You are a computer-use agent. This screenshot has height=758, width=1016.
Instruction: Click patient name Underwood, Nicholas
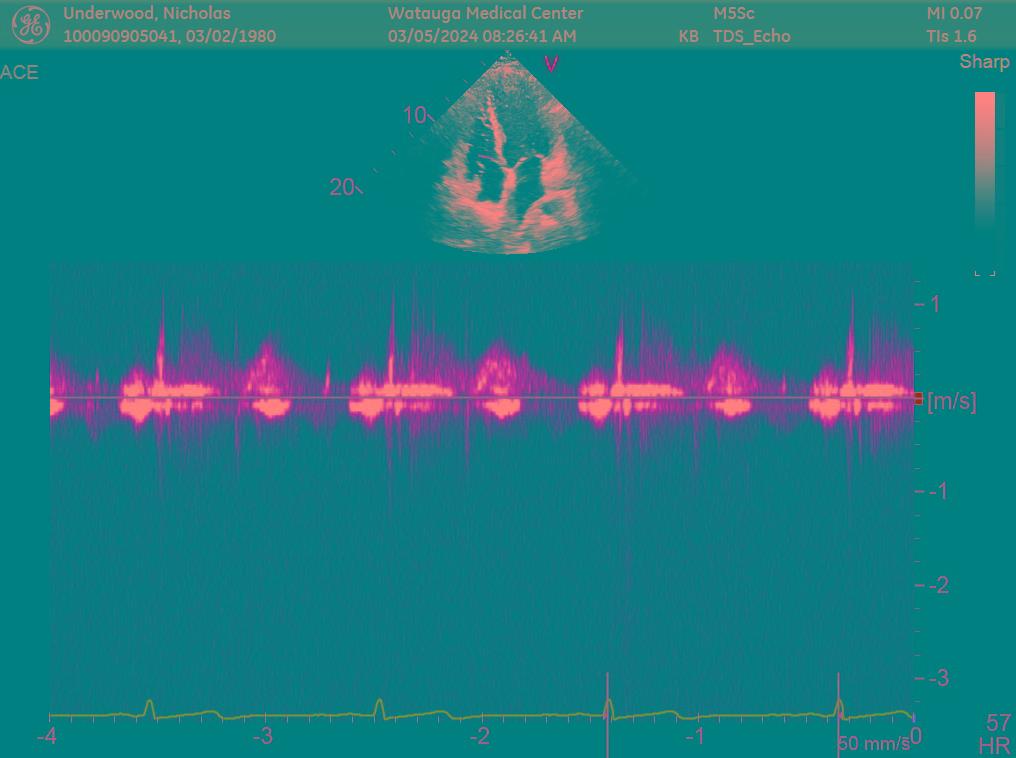[147, 14]
